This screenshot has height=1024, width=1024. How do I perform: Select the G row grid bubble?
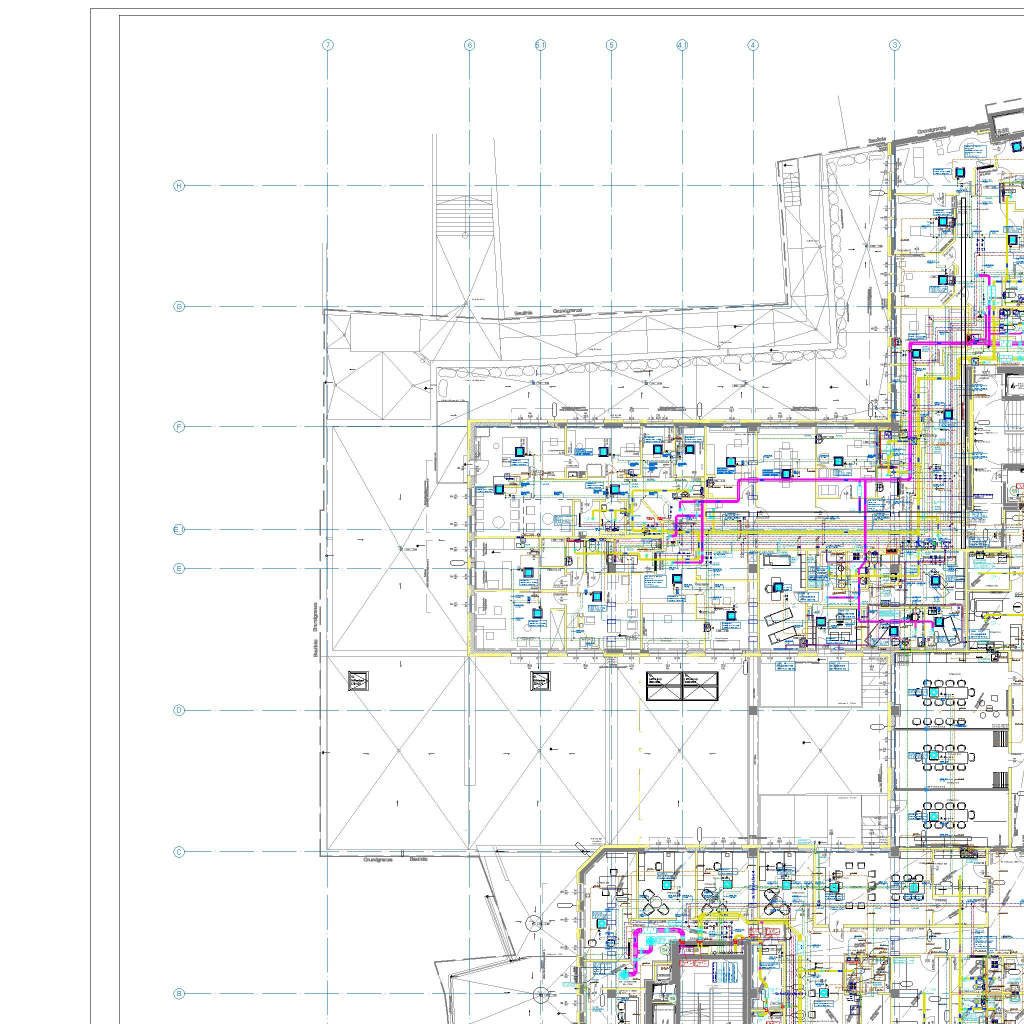tap(179, 306)
